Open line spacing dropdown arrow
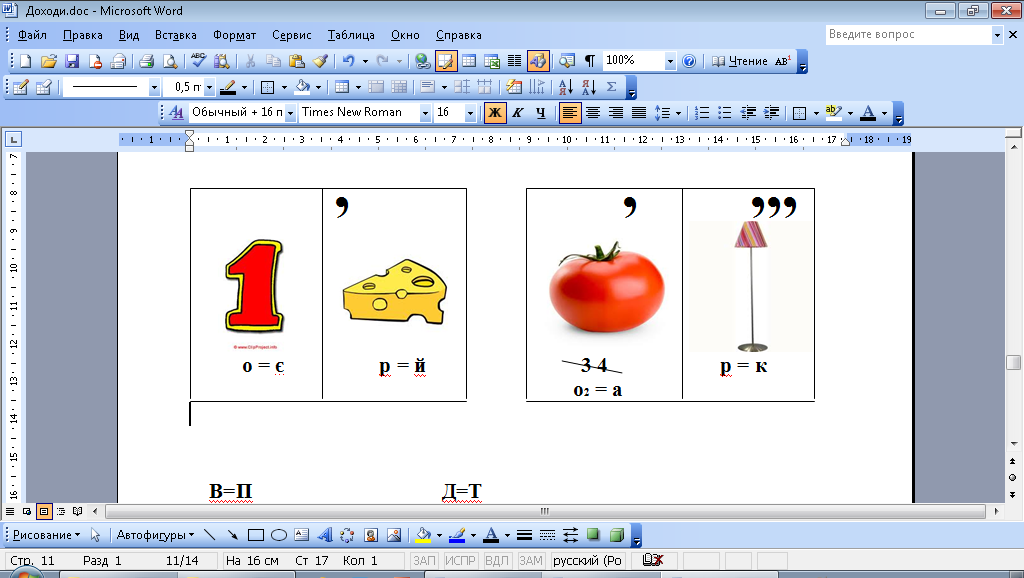The image size is (1024, 578). point(679,113)
